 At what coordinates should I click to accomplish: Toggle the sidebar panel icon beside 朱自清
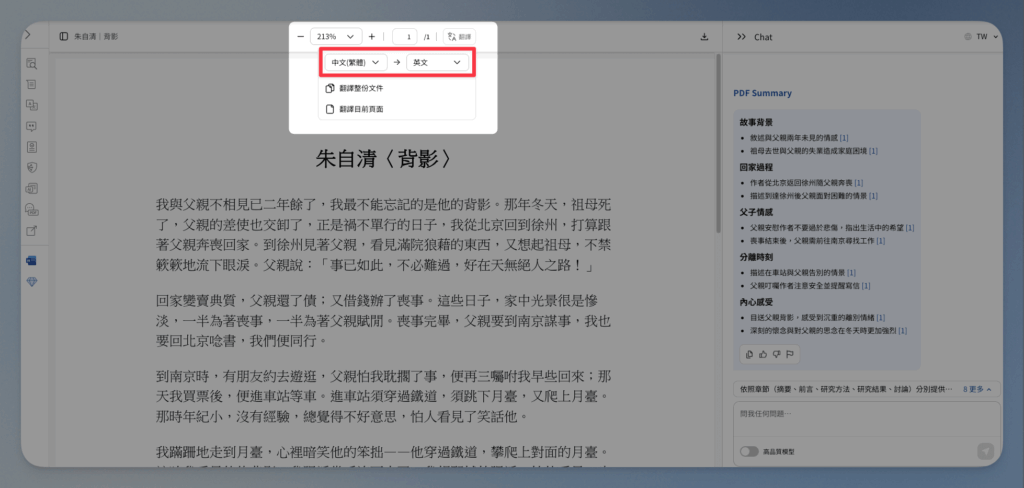pos(63,37)
